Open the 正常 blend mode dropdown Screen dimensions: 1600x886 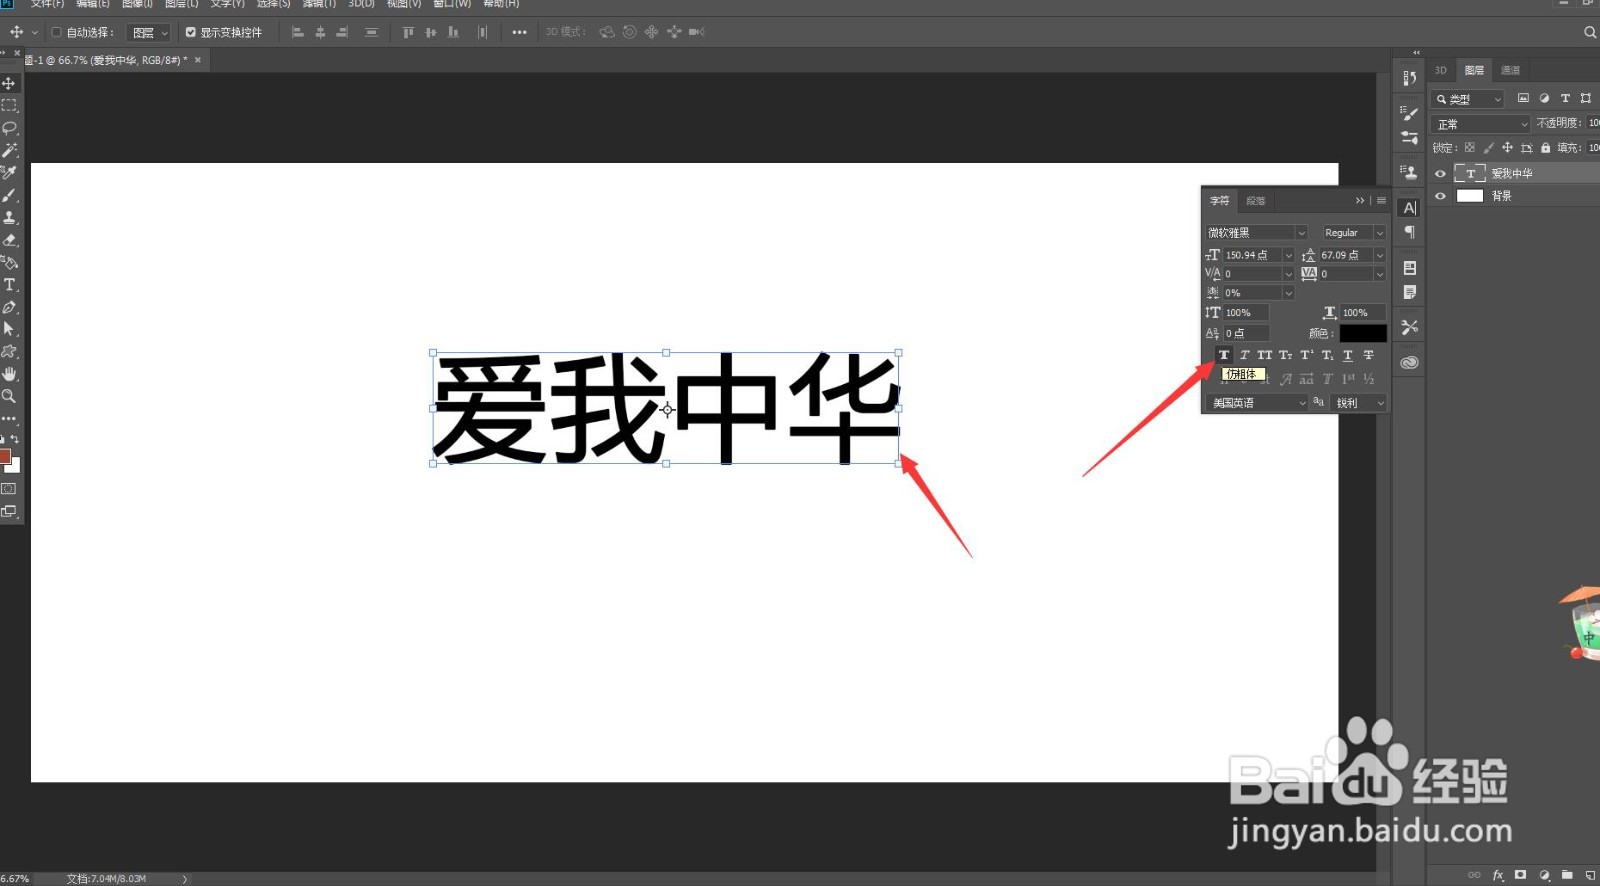1481,124
